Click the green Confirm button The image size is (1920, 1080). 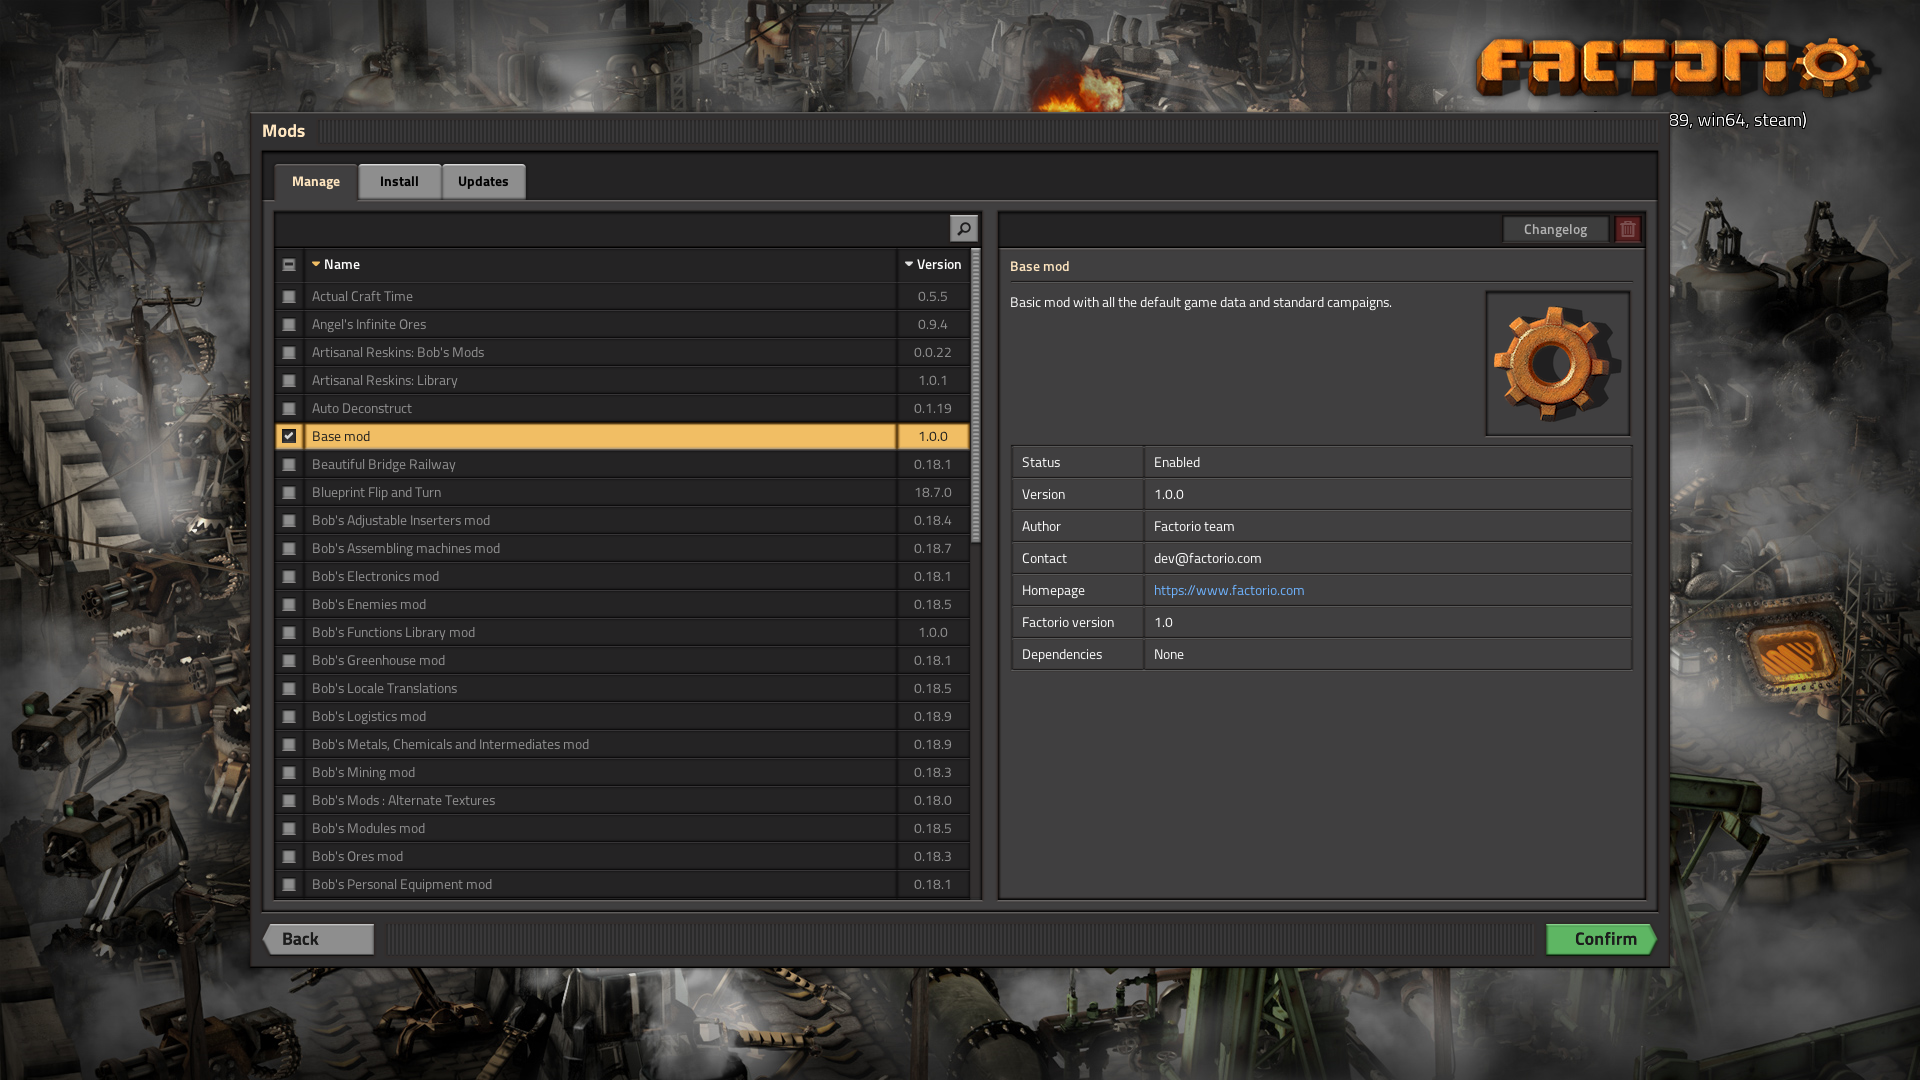[x=1601, y=939]
